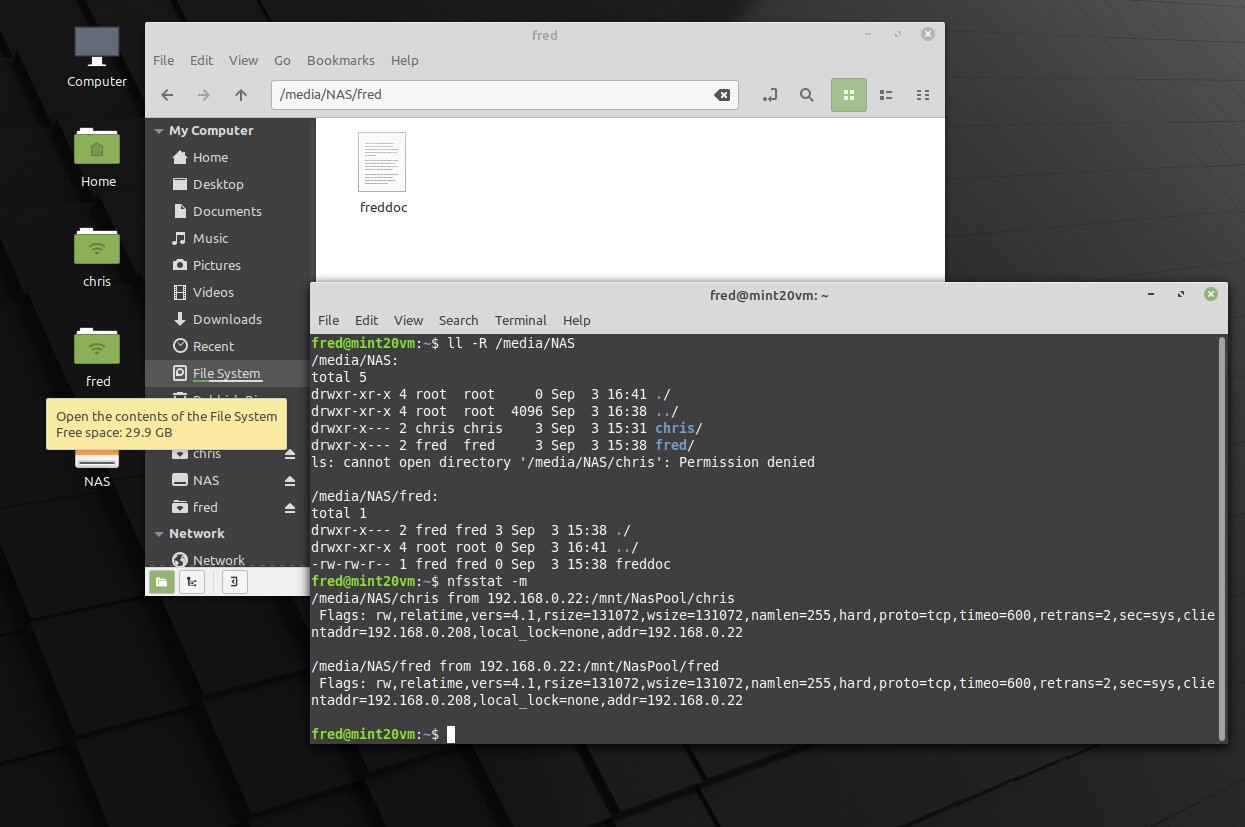Viewport: 1245px width, 827px height.
Task: Click the "nfsstat -m" command in terminal
Action: click(x=488, y=581)
